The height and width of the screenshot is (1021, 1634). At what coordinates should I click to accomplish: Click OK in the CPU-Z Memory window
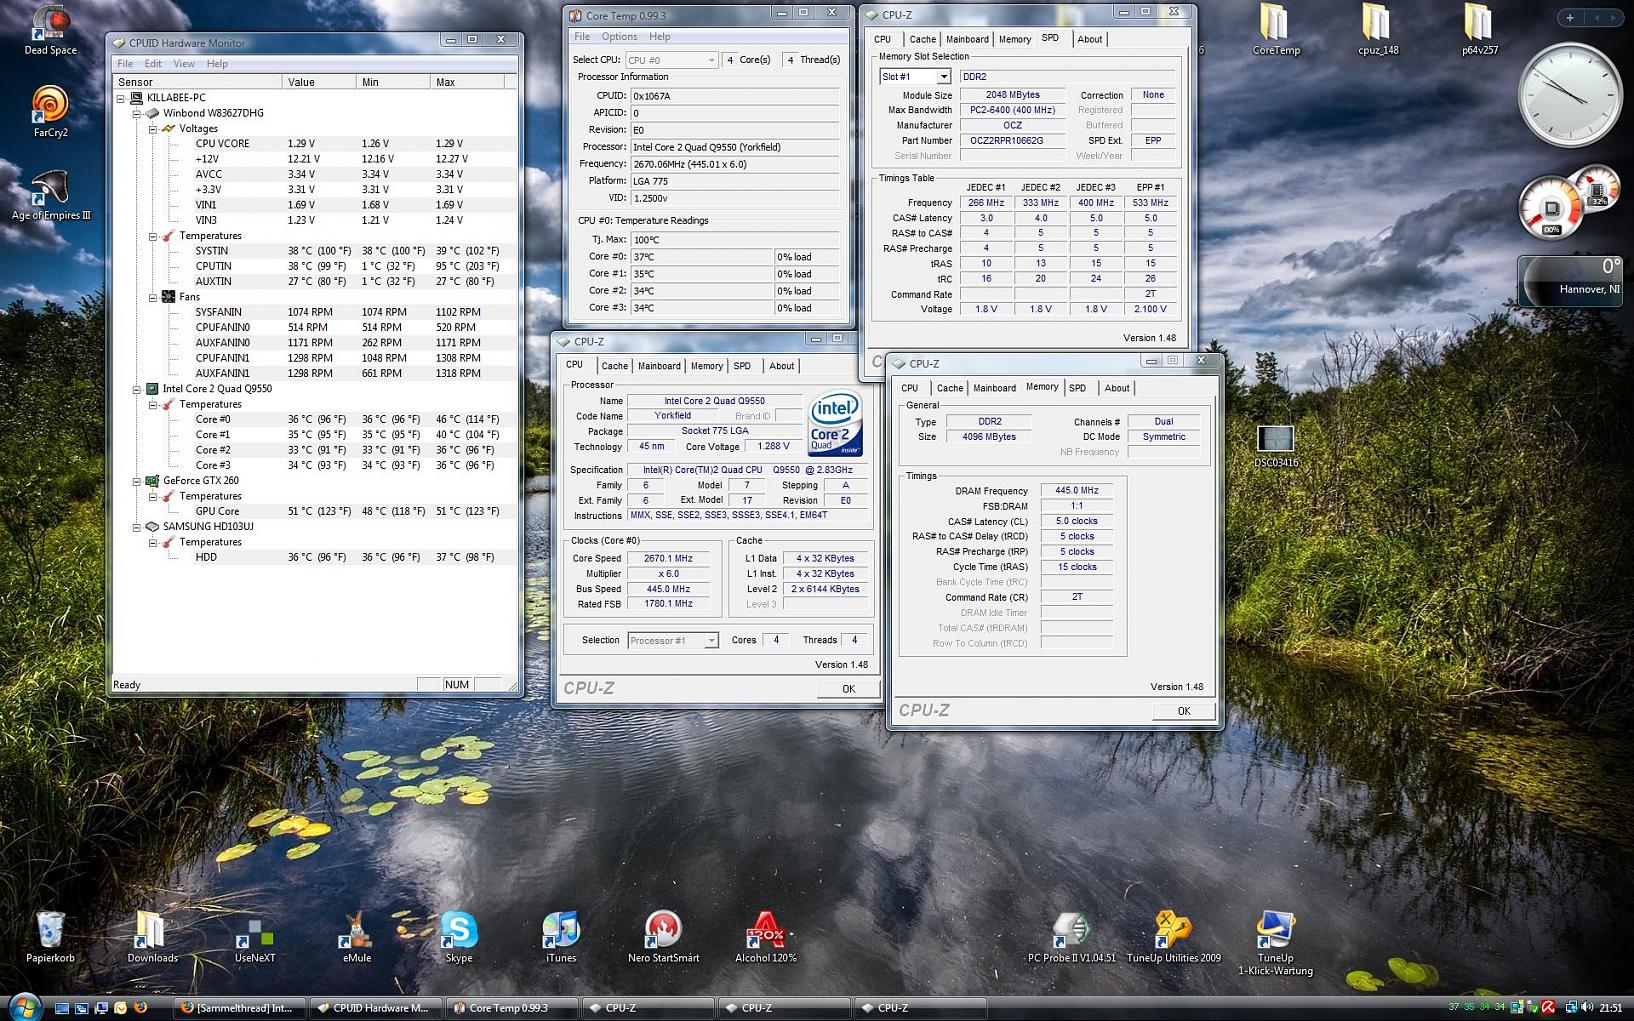[x=1184, y=711]
